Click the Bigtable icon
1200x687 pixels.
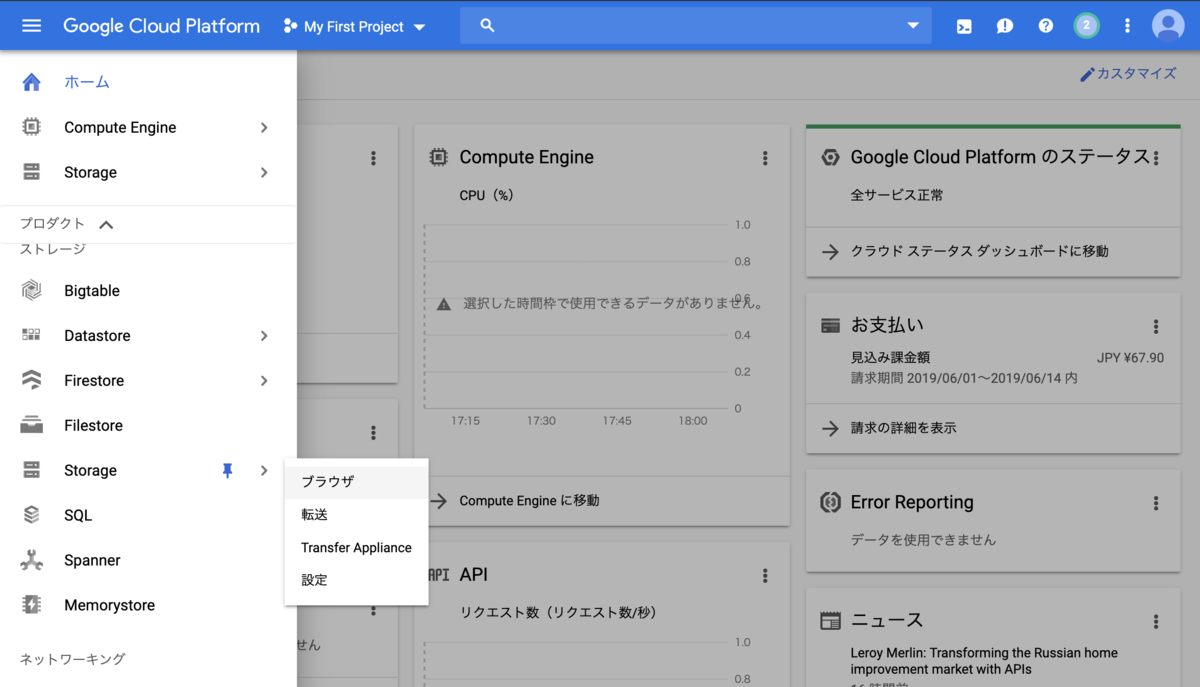coord(31,290)
